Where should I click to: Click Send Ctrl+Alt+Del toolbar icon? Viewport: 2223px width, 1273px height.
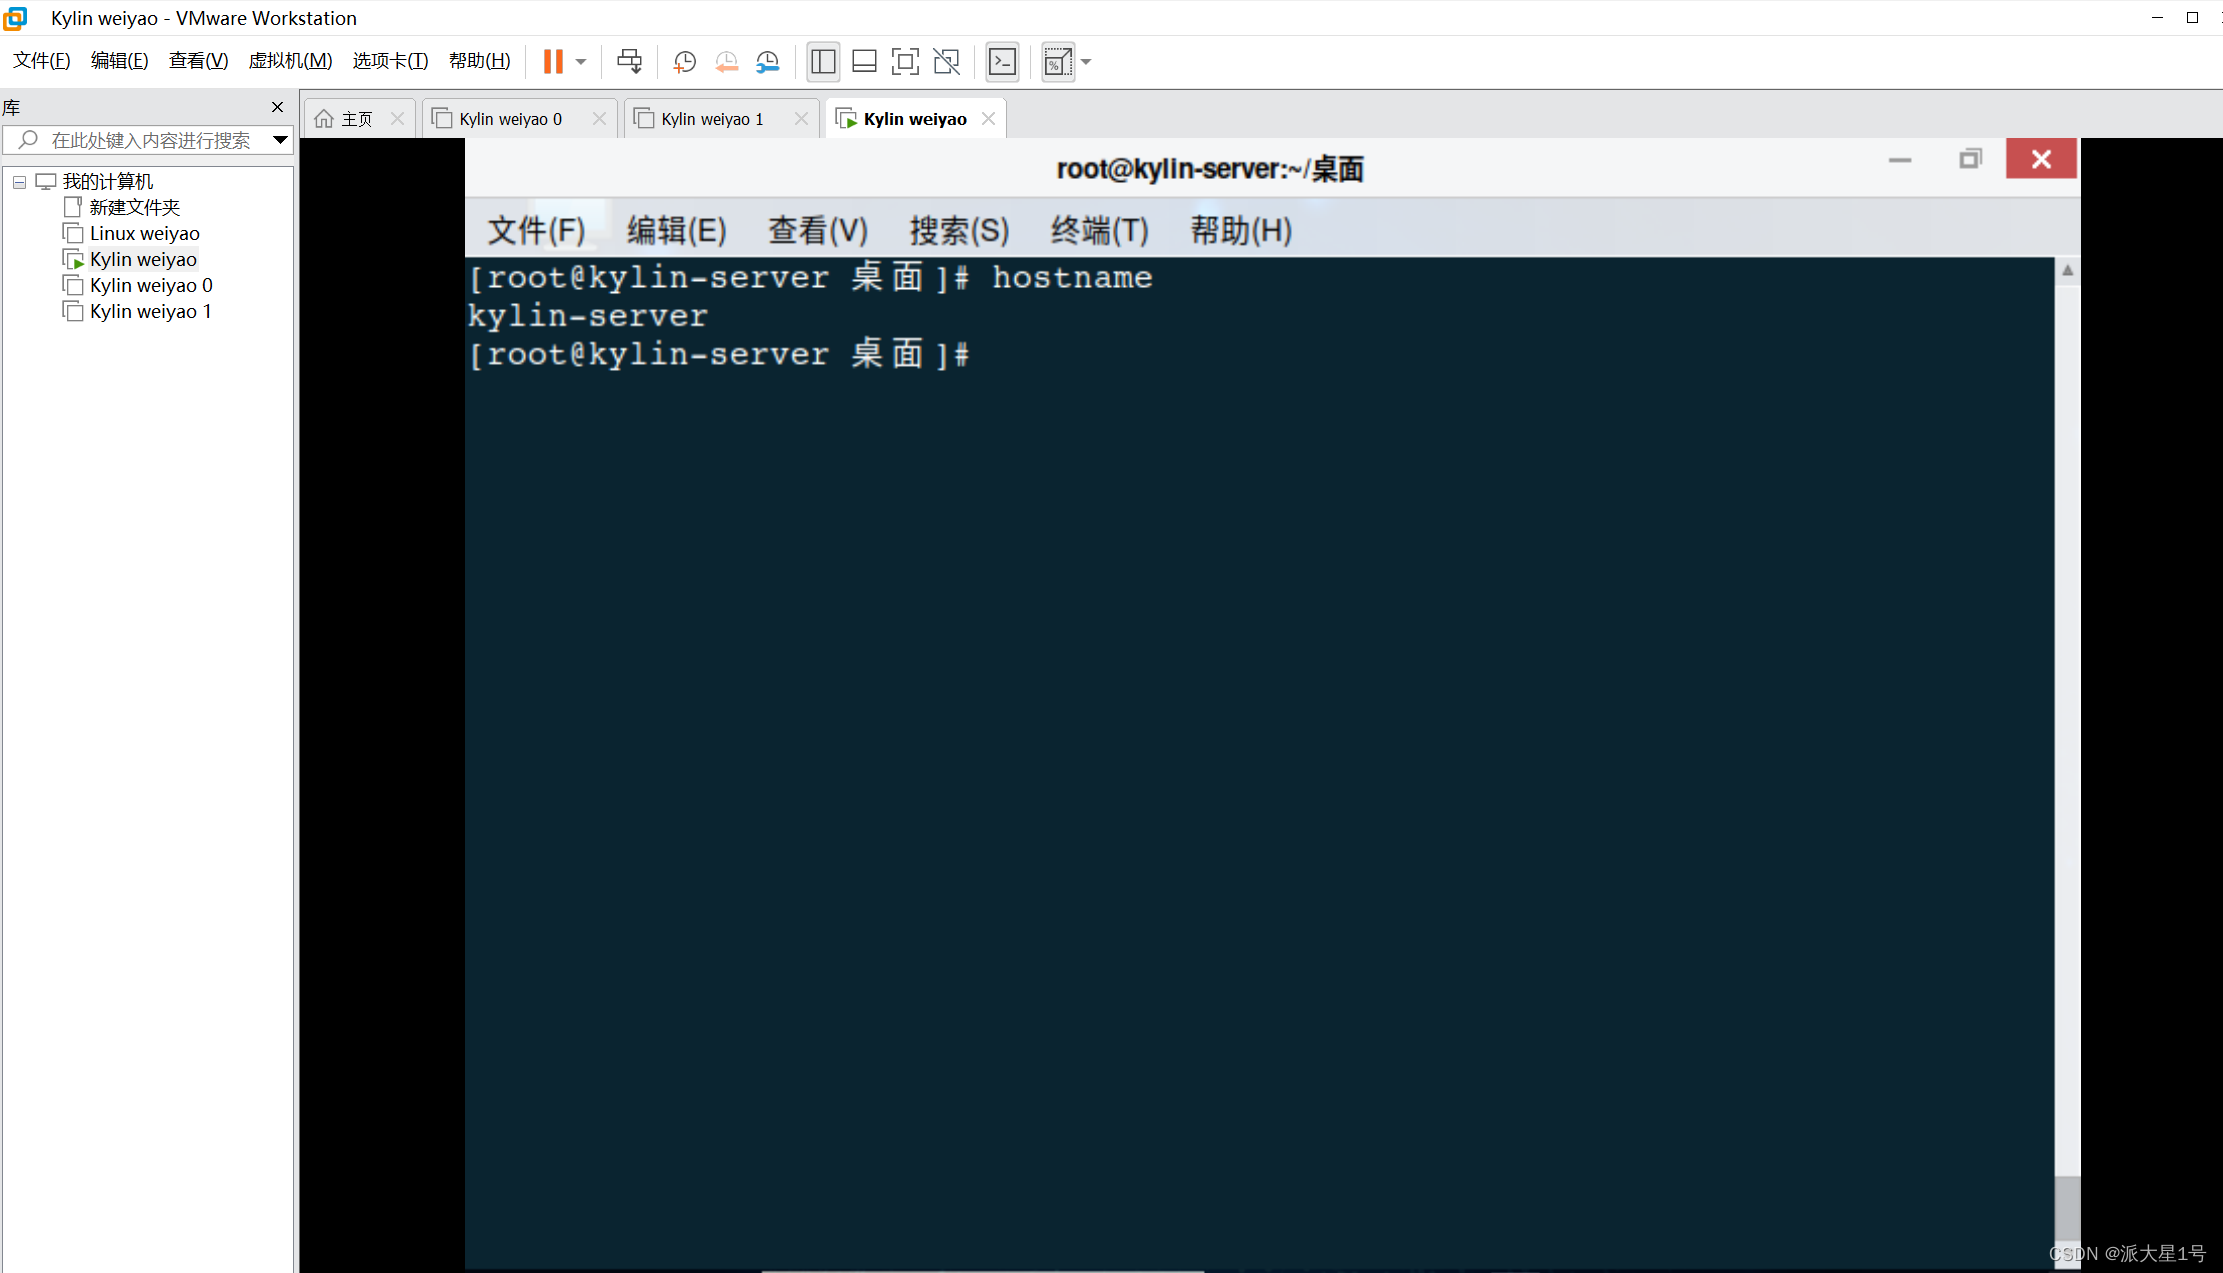click(x=629, y=62)
